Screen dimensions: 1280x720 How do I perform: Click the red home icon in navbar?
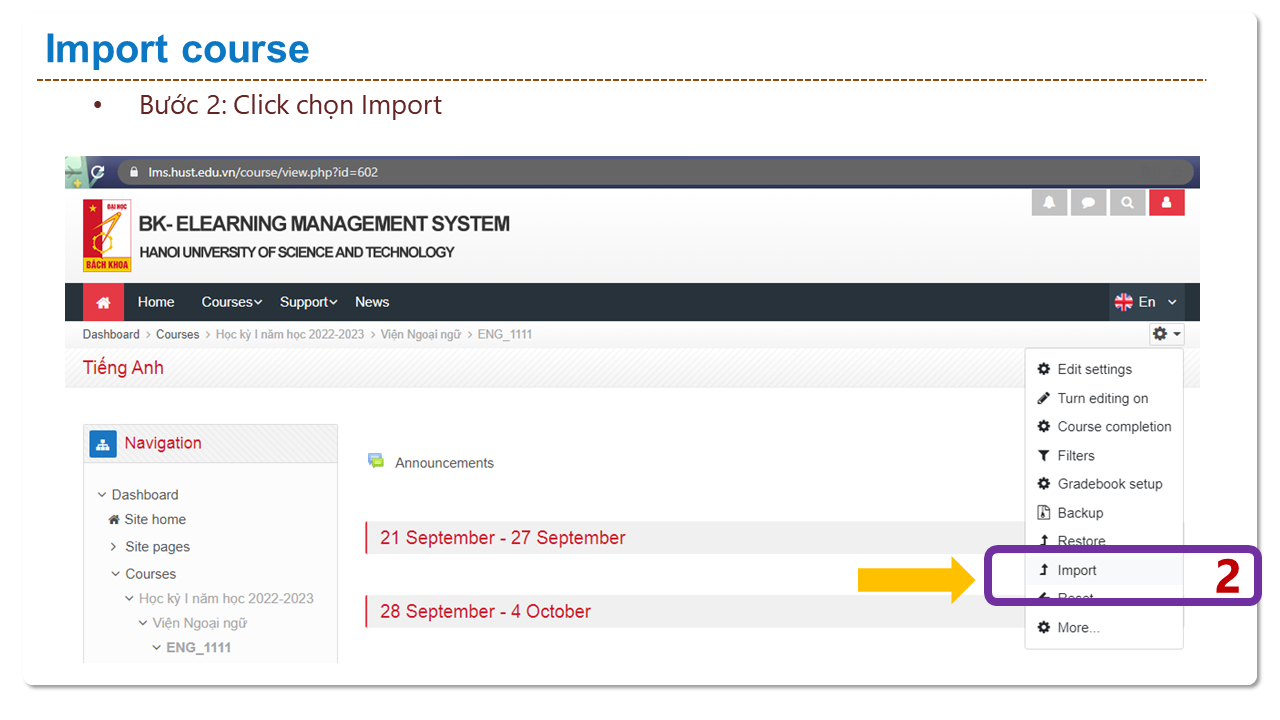[x=103, y=302]
